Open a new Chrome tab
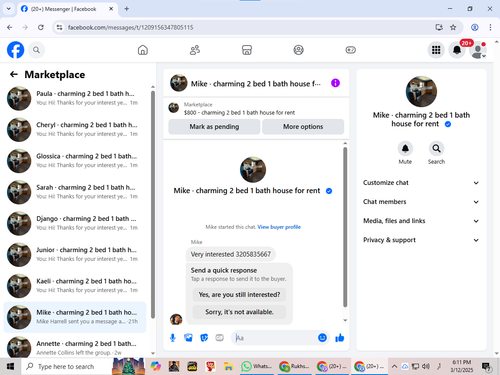 point(127,9)
